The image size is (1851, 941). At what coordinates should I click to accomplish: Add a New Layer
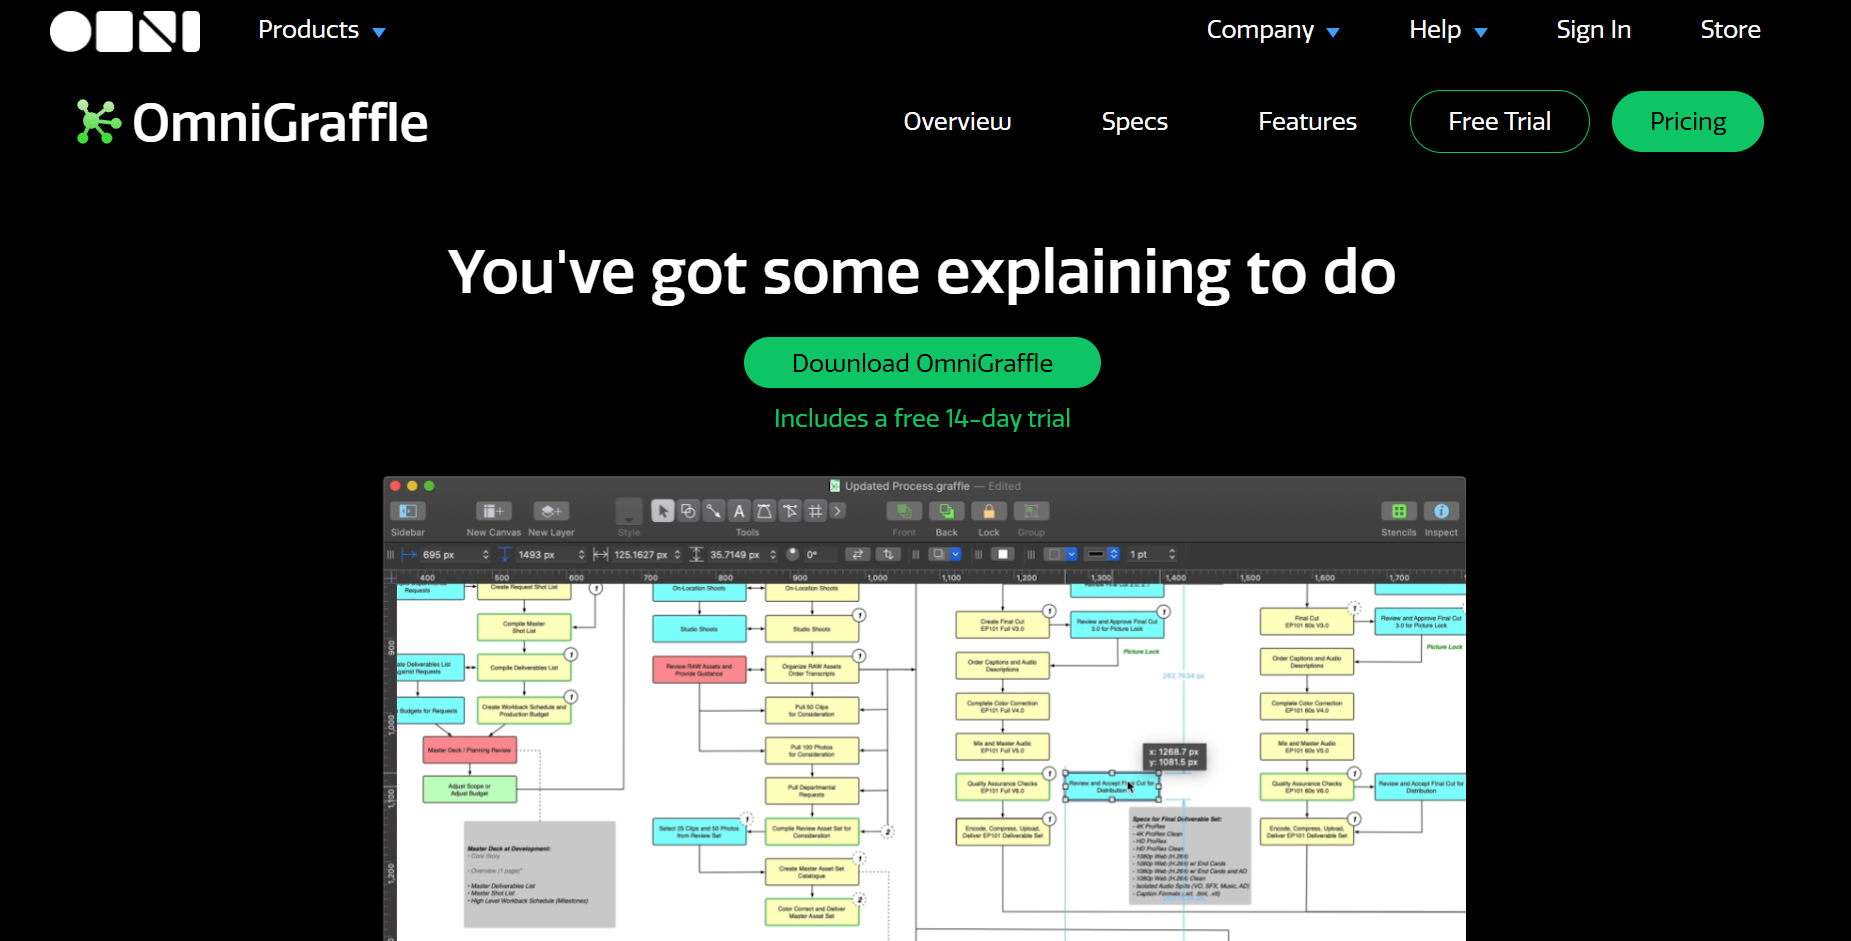point(551,511)
